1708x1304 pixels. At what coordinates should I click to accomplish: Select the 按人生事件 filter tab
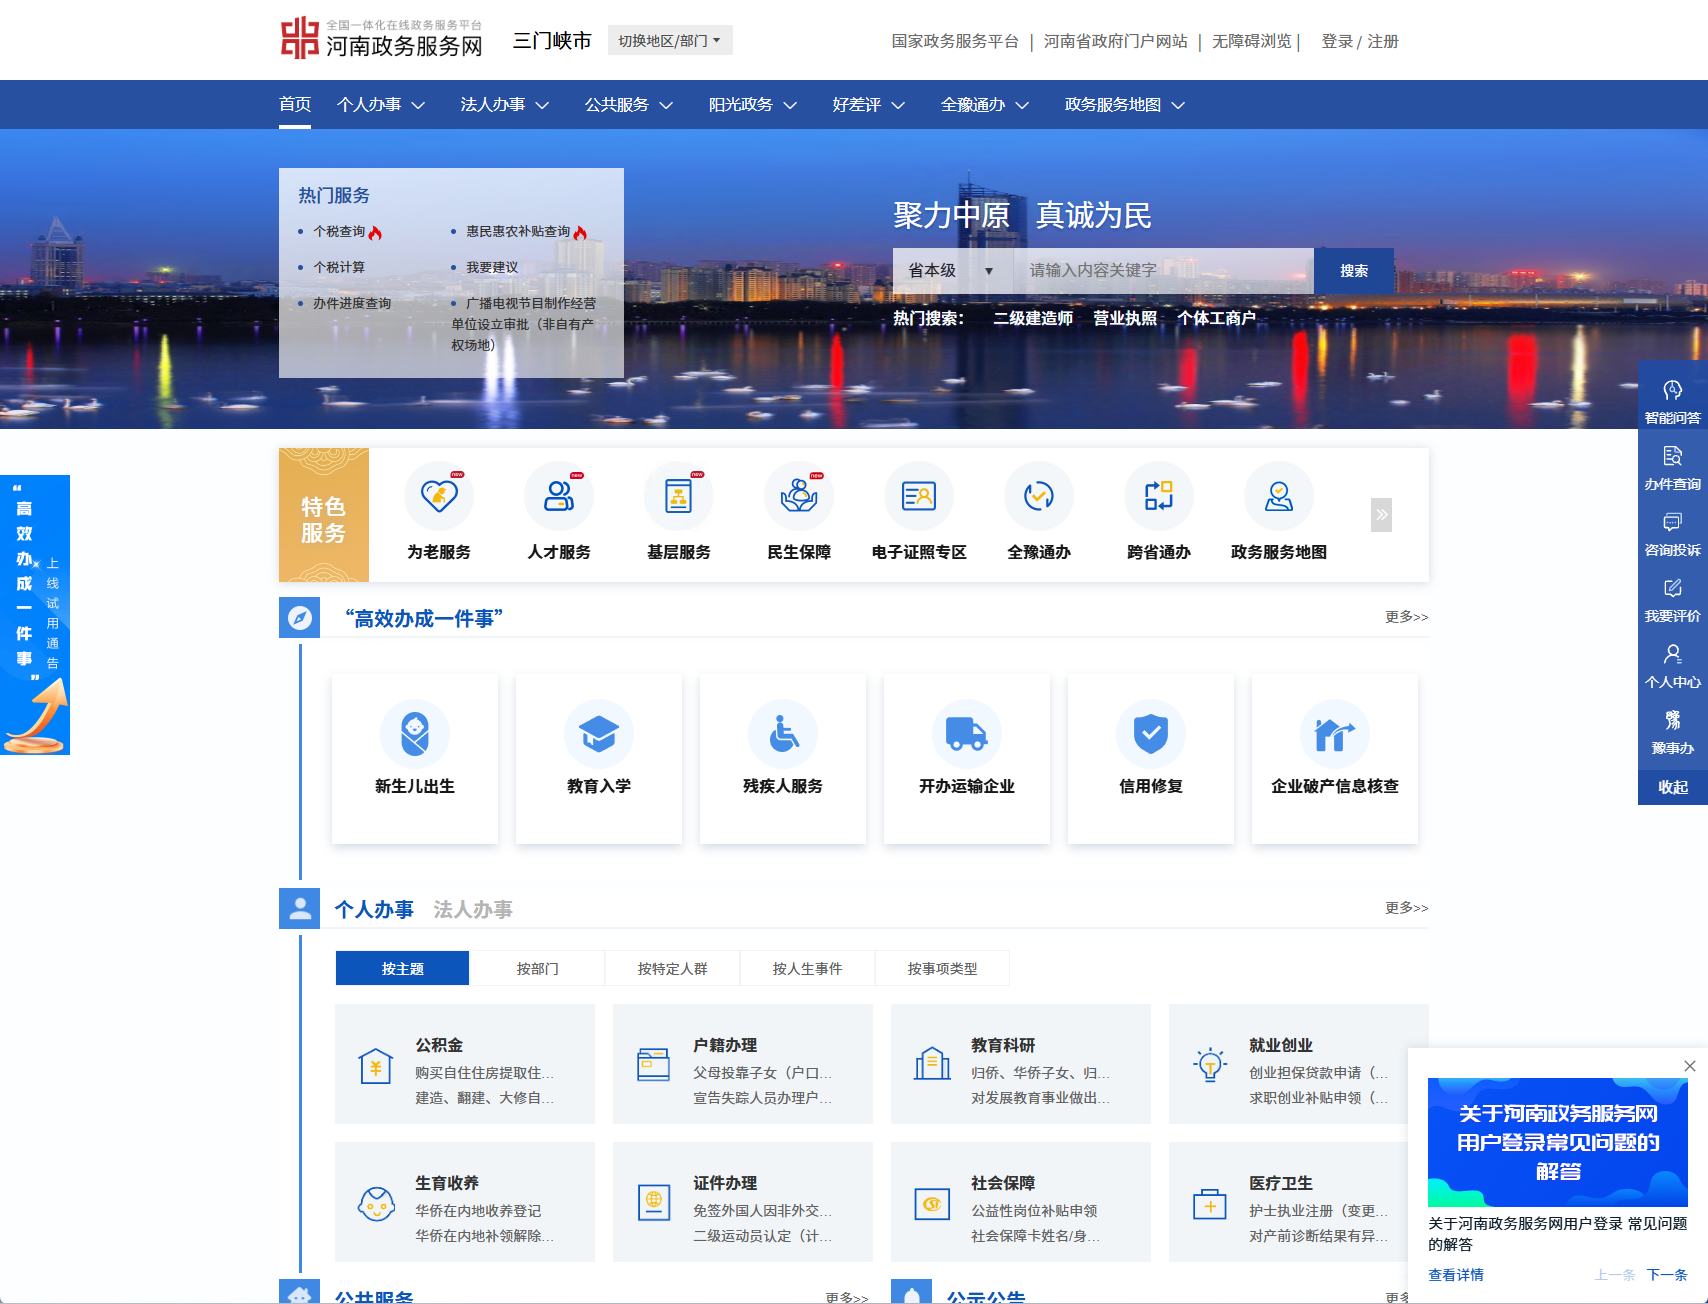pos(807,968)
